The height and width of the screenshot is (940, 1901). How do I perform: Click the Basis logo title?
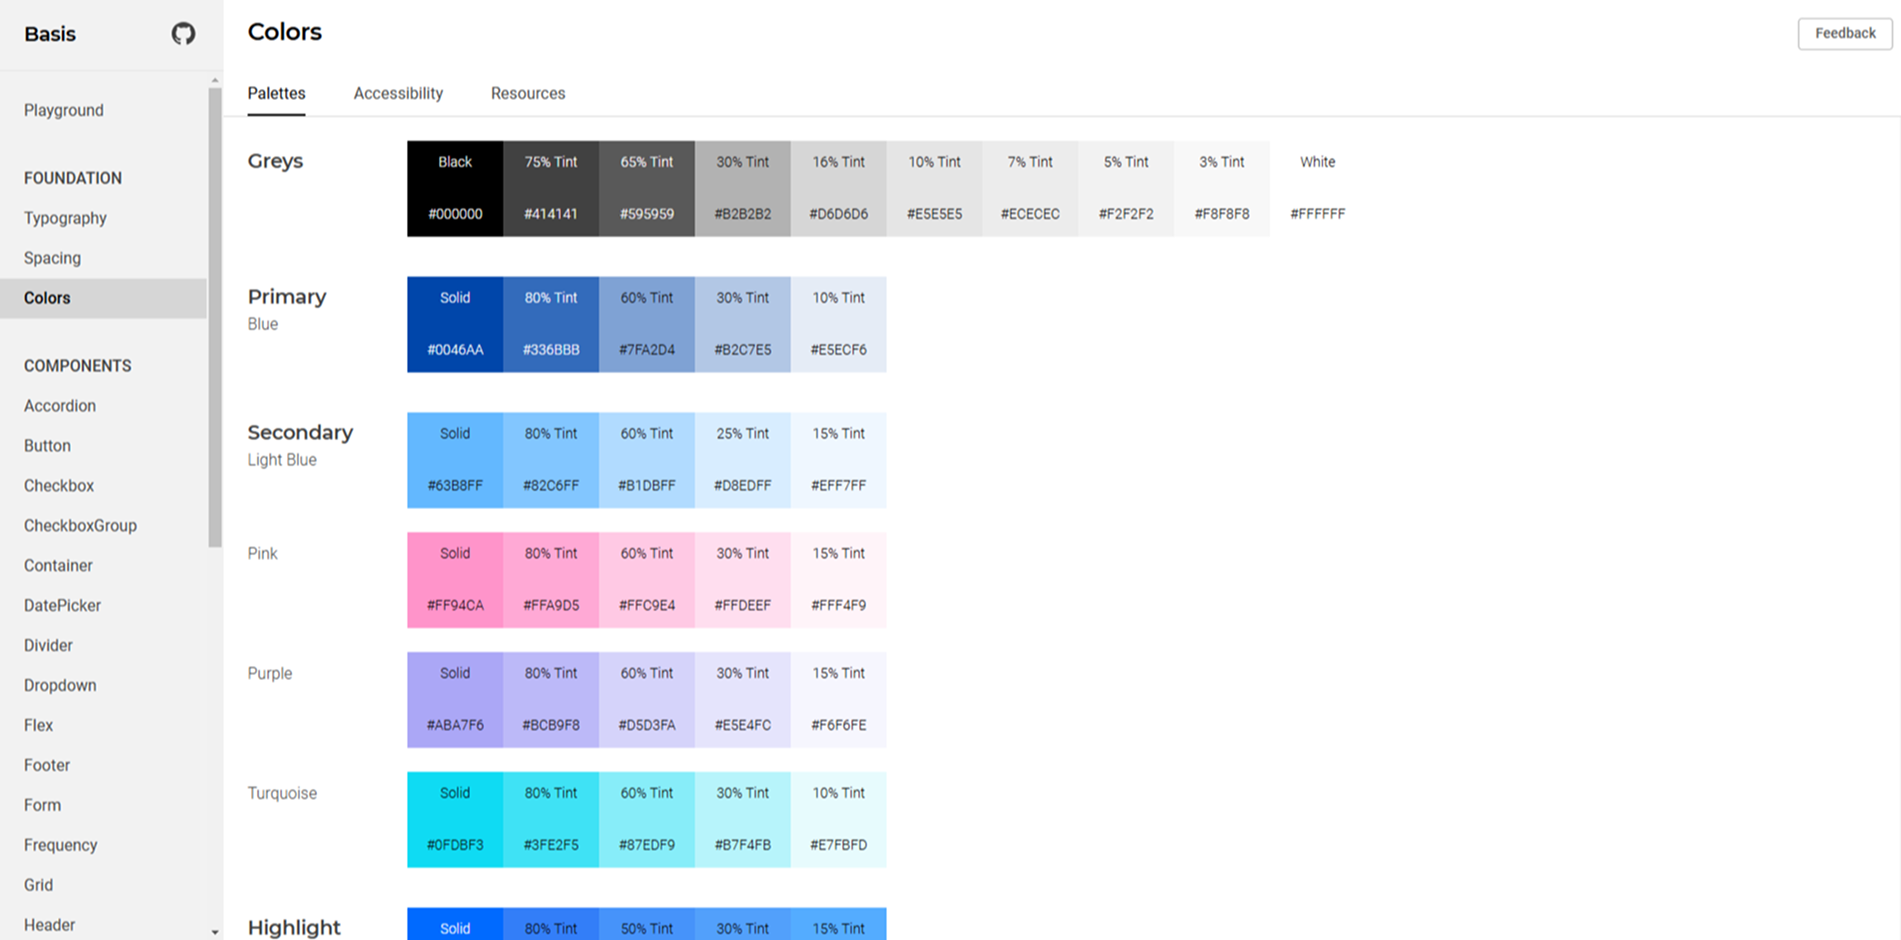(50, 34)
